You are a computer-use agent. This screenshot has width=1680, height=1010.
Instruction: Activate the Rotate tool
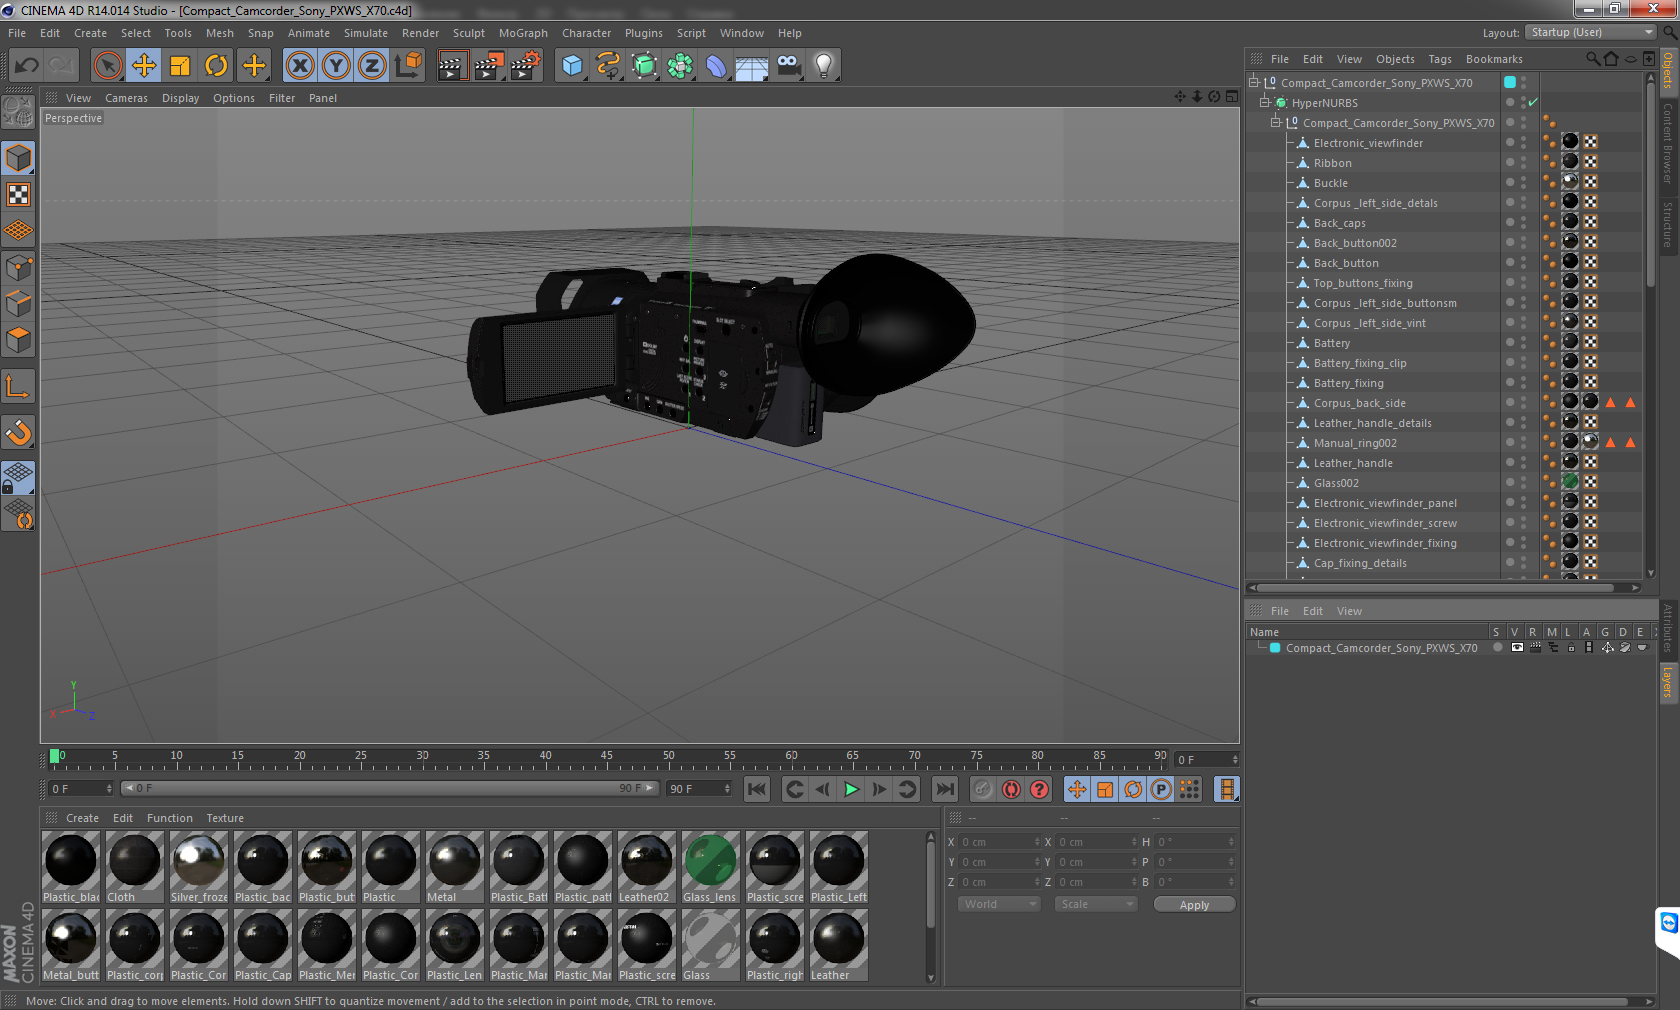pos(216,66)
